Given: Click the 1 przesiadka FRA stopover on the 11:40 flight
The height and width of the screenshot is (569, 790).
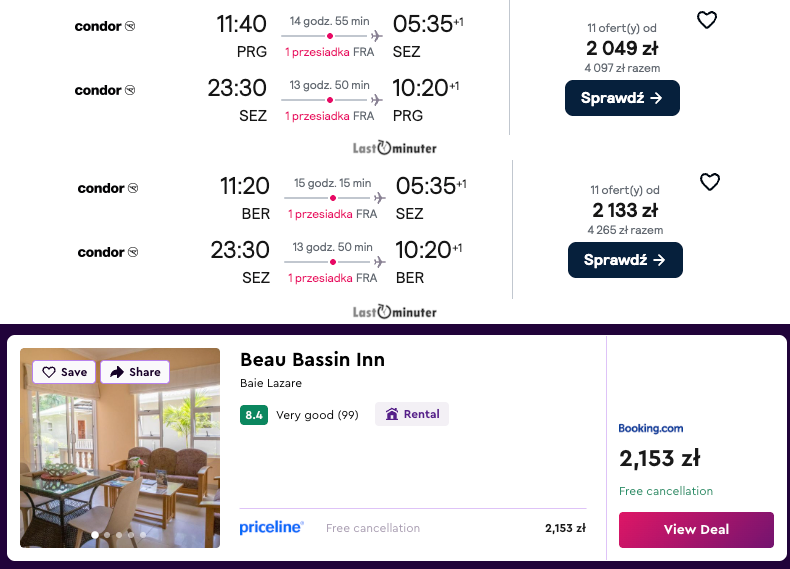Looking at the screenshot, I should (x=329, y=52).
